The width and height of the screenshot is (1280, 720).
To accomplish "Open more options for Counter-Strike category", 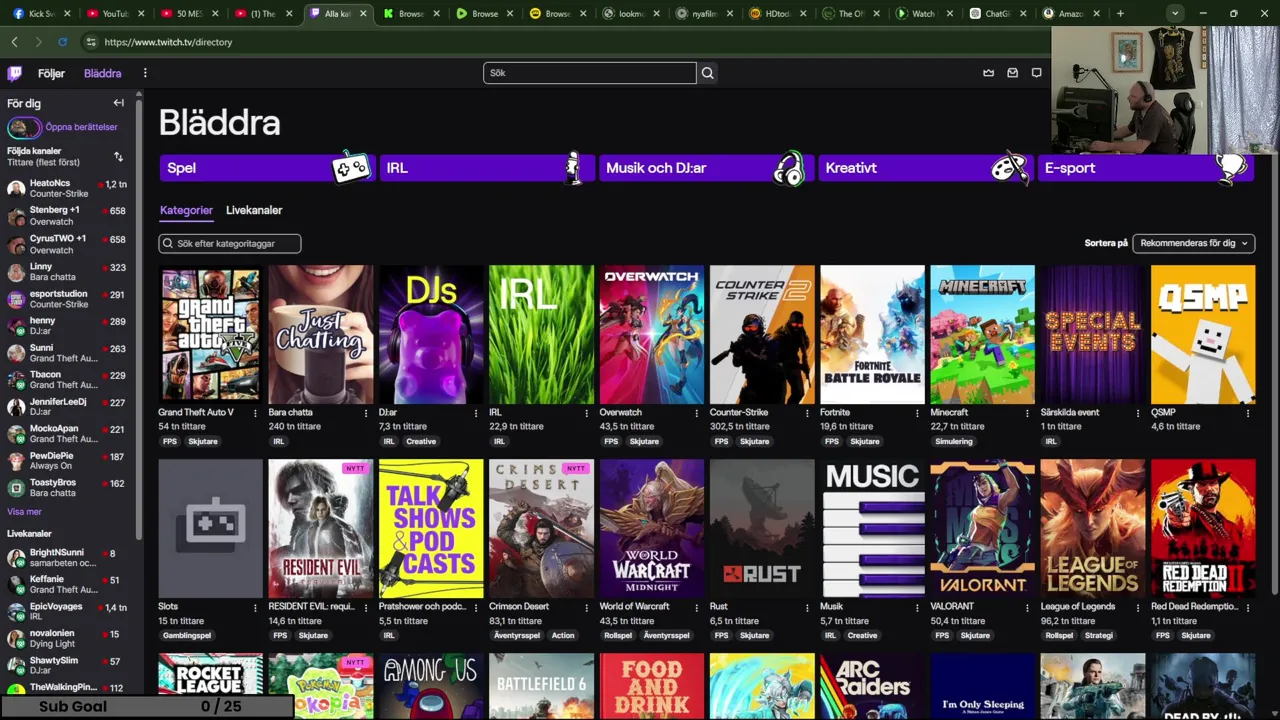I will click(806, 413).
